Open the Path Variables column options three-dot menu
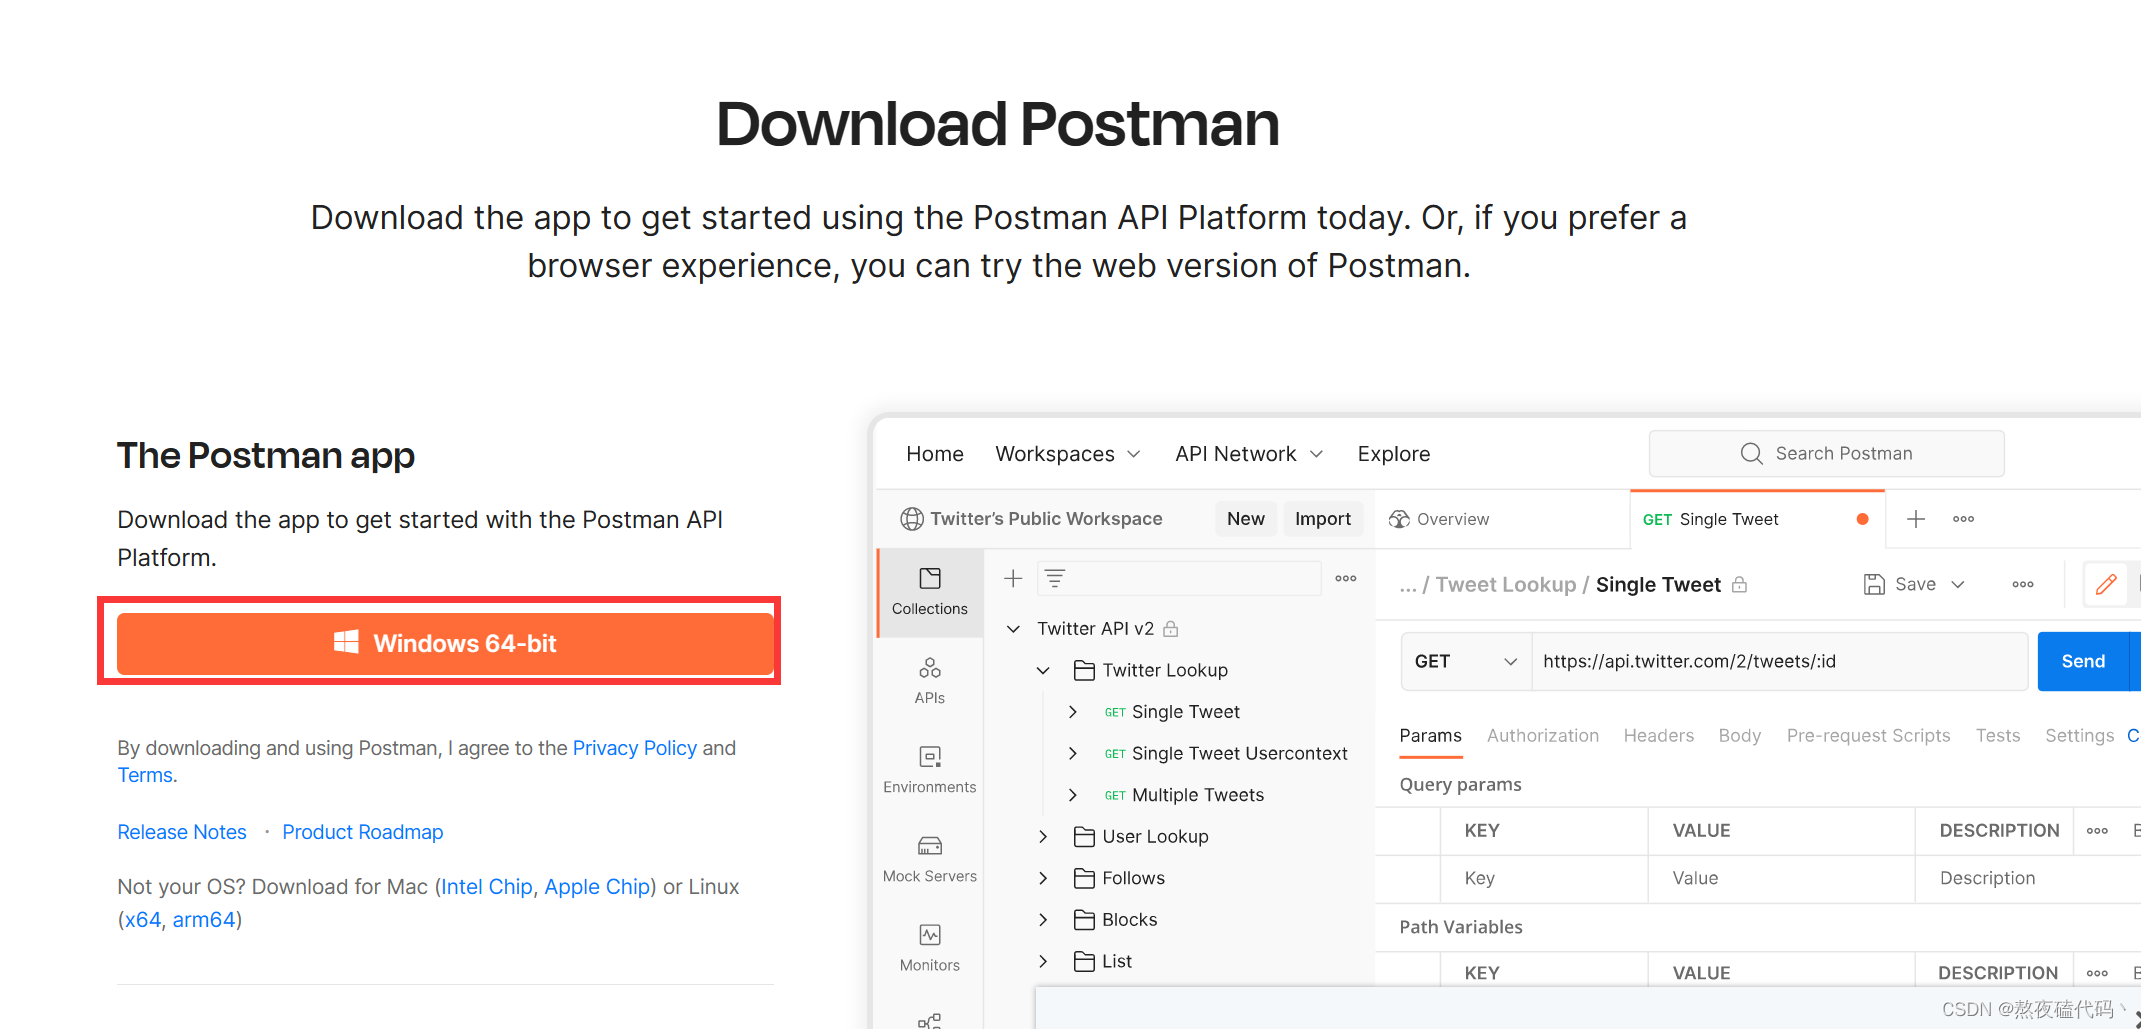Screen dimensions: 2141x1029 (x=2097, y=973)
